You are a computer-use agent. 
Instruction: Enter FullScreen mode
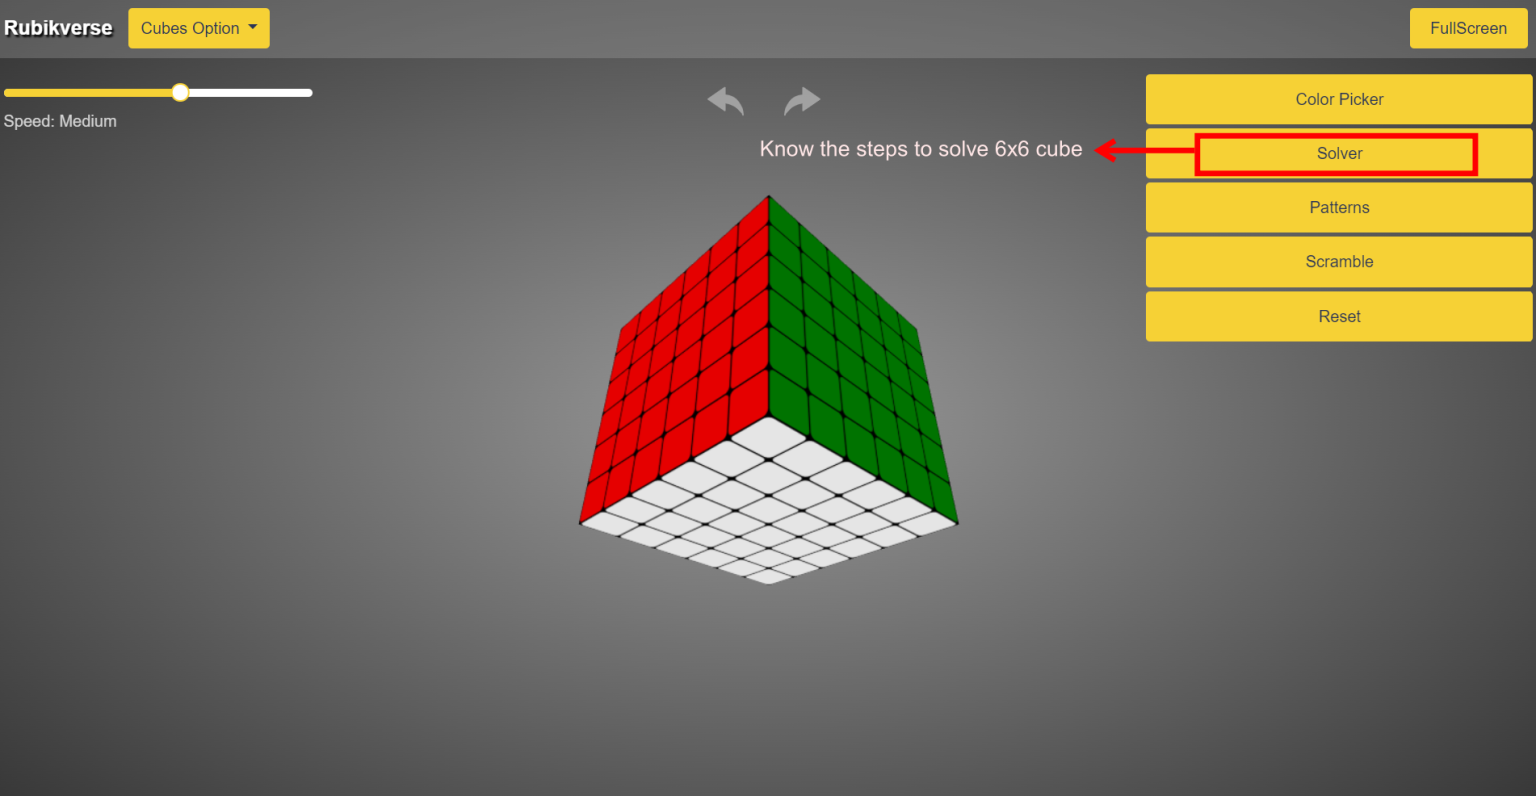[x=1467, y=28]
